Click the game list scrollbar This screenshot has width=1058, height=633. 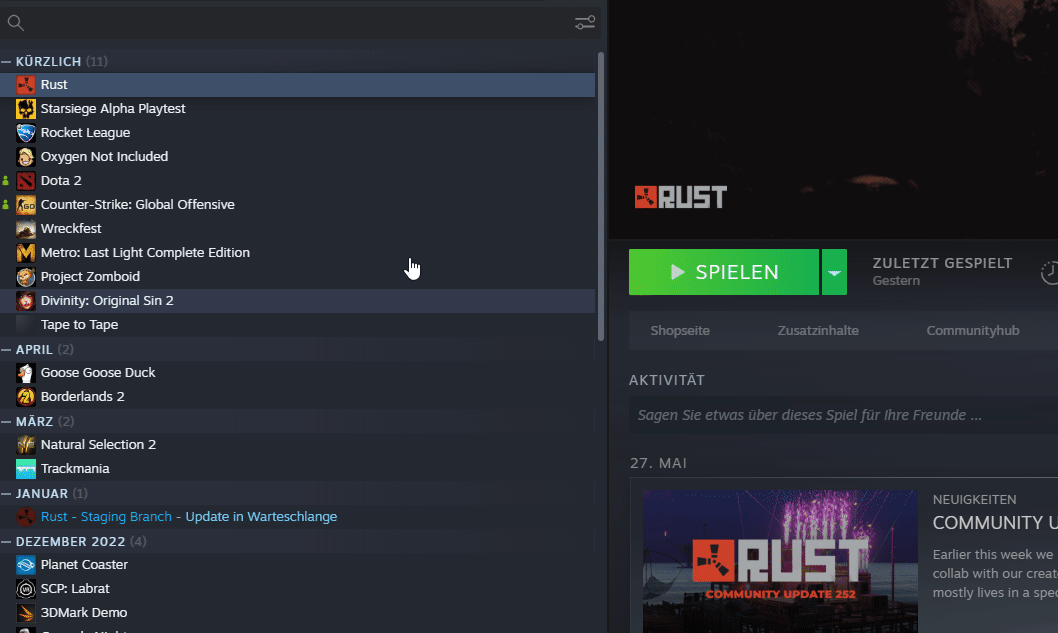(x=601, y=196)
